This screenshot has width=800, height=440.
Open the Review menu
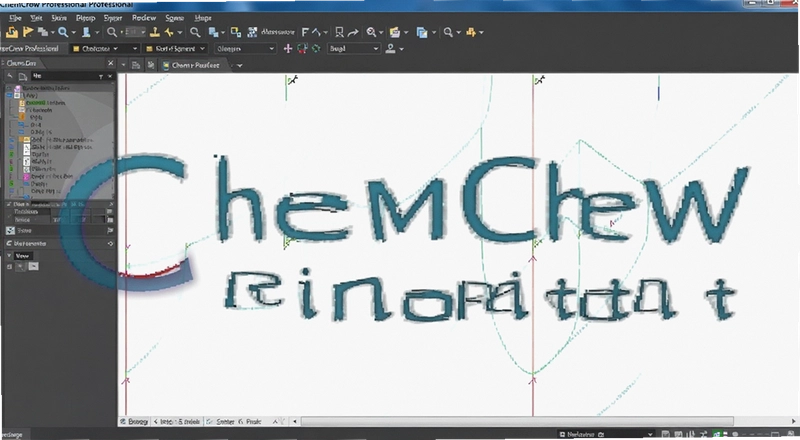[x=144, y=17]
